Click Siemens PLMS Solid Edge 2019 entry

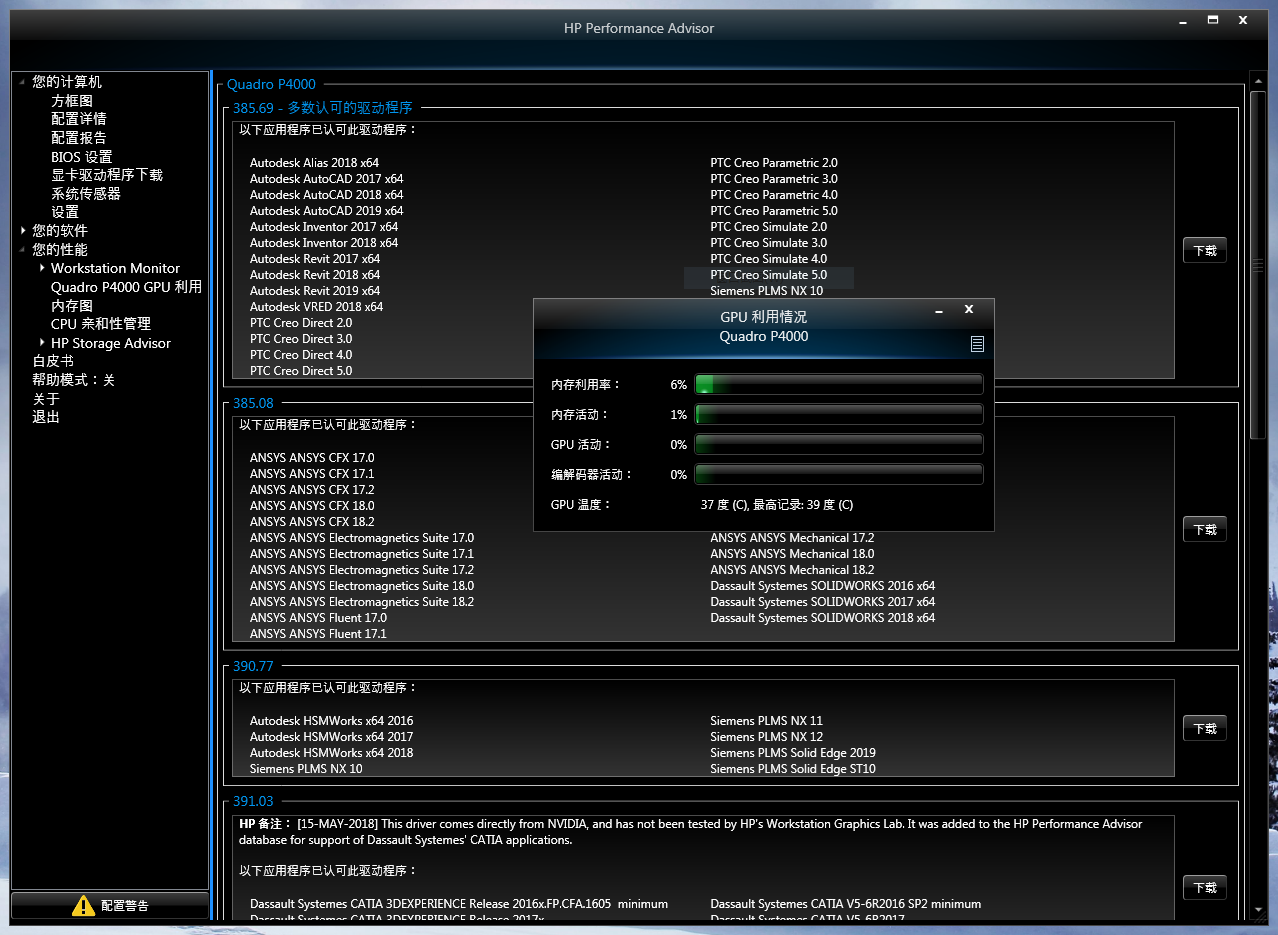(x=792, y=753)
